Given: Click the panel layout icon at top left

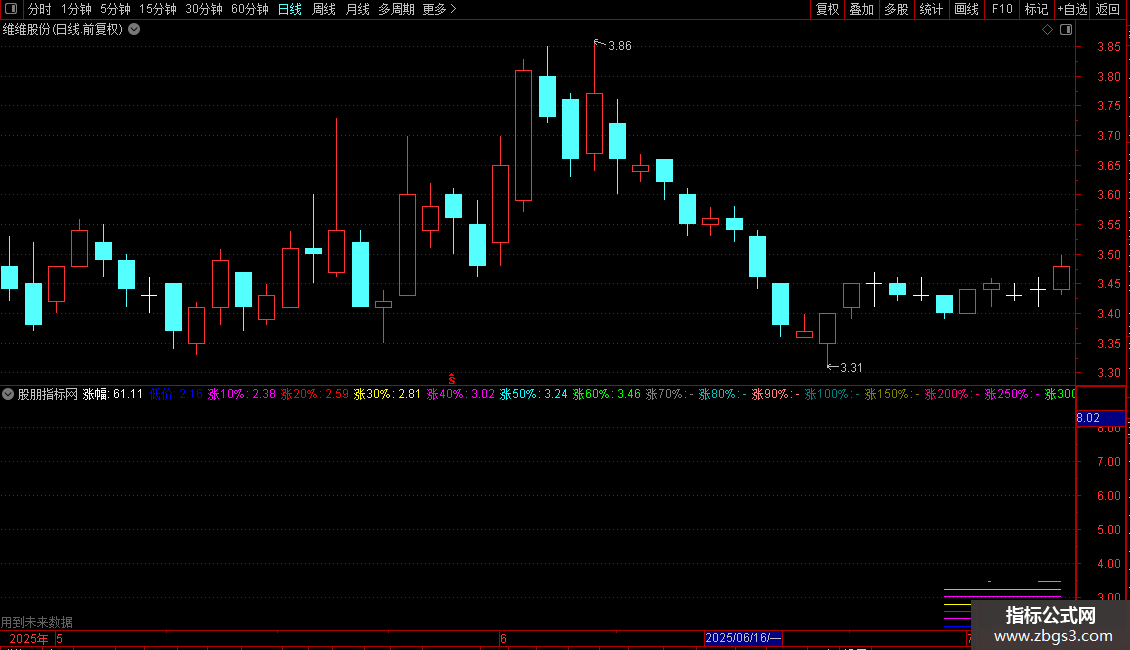Looking at the screenshot, I should click(11, 9).
